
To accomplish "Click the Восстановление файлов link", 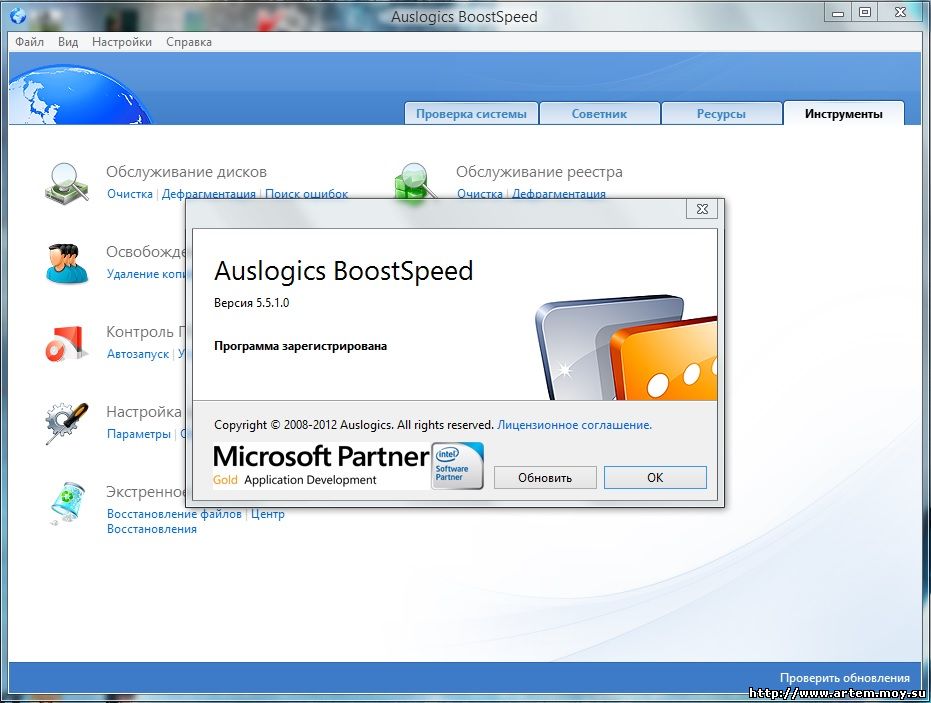I will click(x=174, y=514).
